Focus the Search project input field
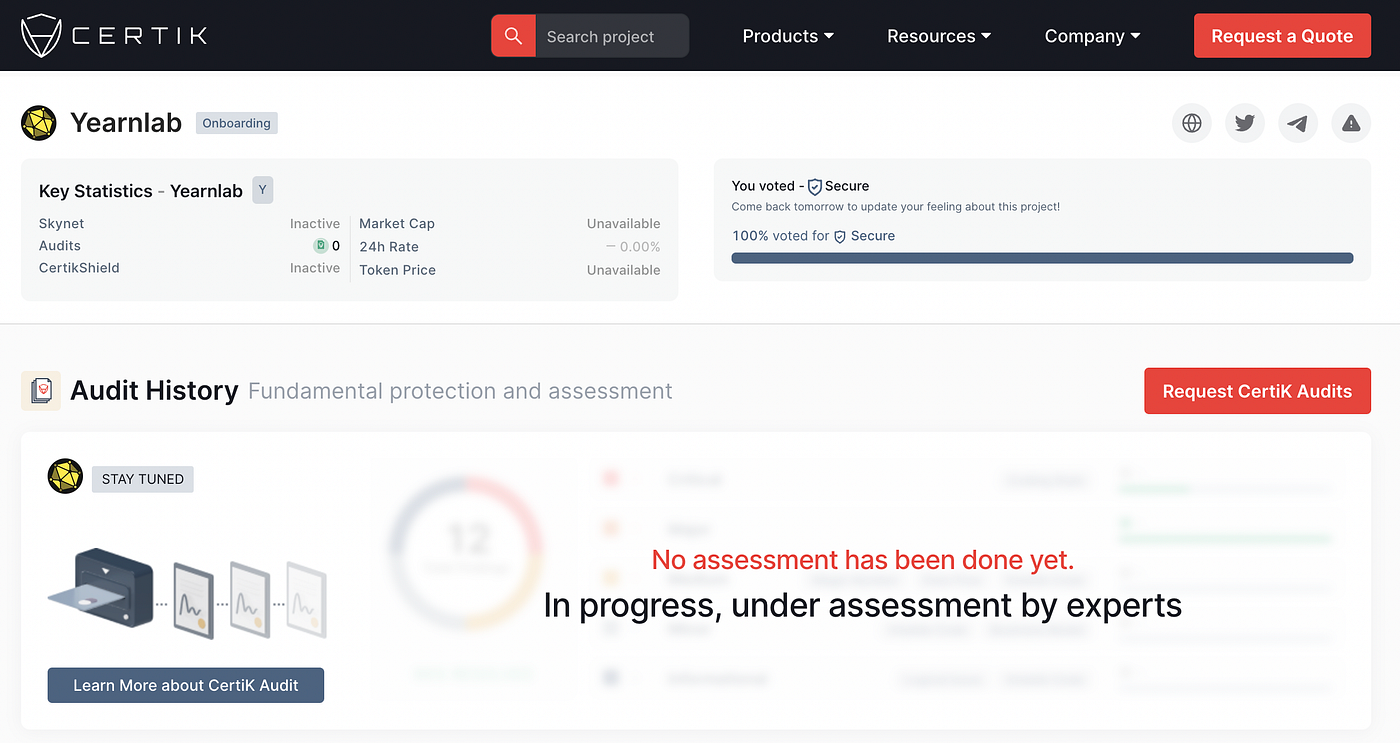This screenshot has height=743, width=1400. (x=612, y=36)
